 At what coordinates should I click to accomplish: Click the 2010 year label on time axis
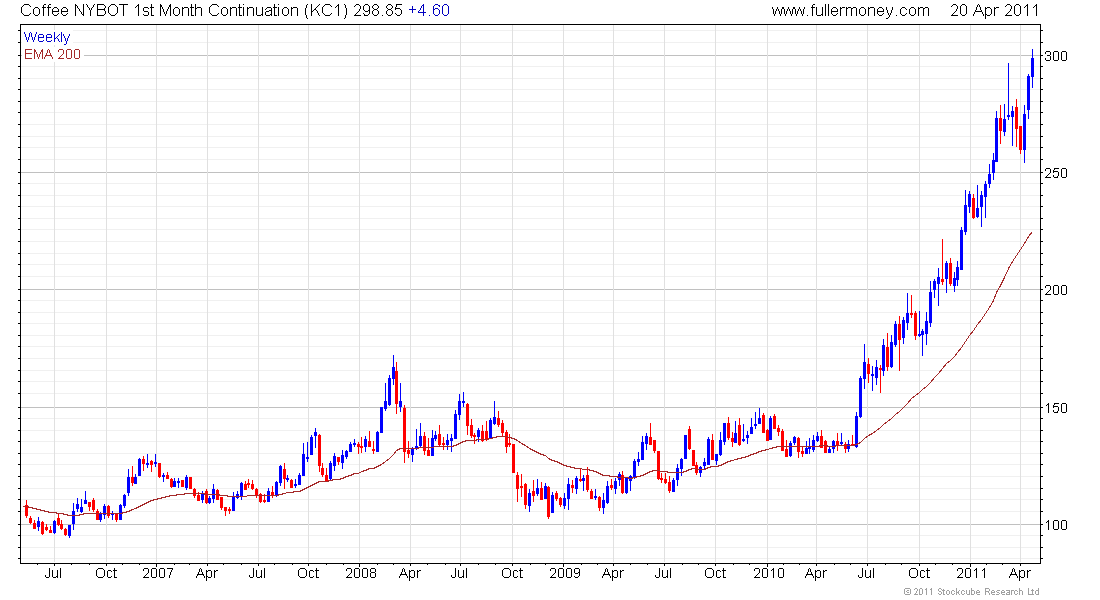[769, 573]
